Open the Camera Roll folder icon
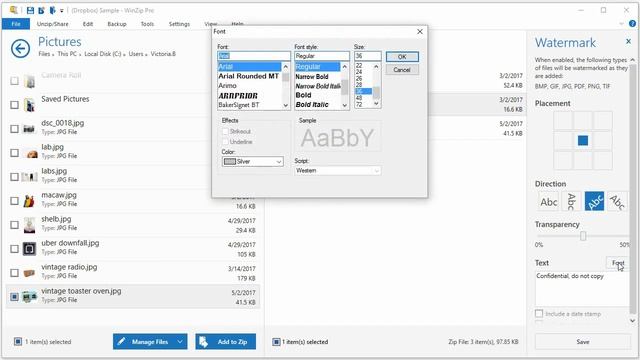This screenshot has height=360, width=640. (x=29, y=81)
